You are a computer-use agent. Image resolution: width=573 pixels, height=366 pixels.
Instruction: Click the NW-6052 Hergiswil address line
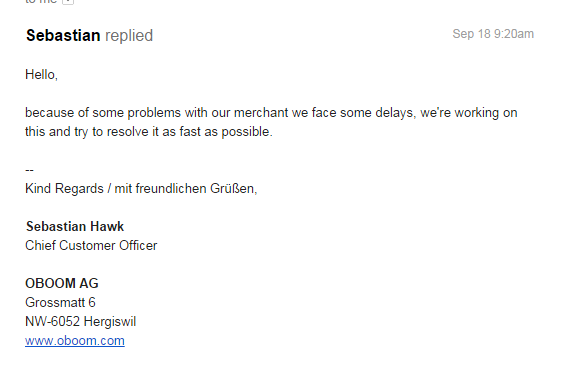(80, 321)
